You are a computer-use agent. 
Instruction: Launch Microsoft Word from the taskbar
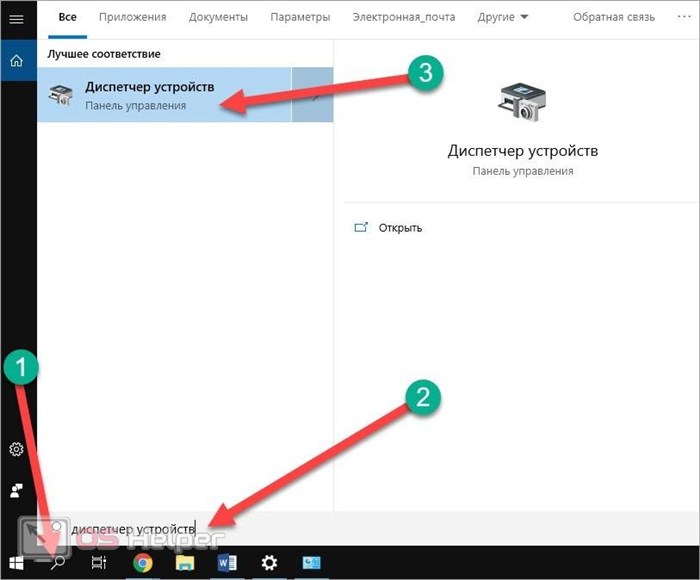pyautogui.click(x=227, y=563)
